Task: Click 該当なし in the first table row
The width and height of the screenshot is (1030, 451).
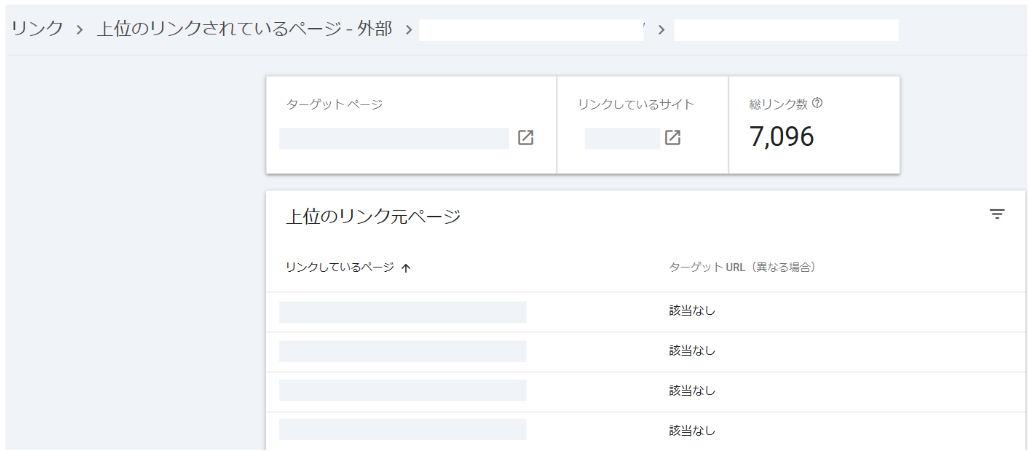Action: [692, 311]
